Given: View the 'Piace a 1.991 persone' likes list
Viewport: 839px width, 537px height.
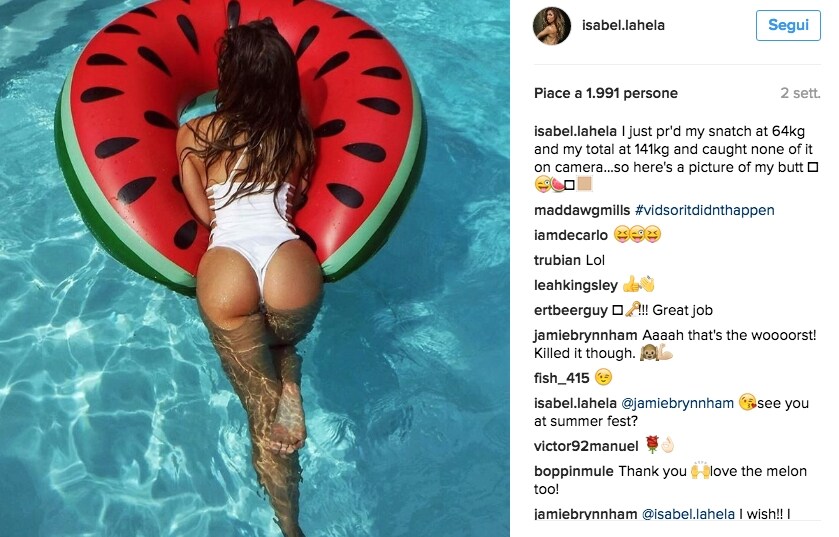Looking at the screenshot, I should [606, 93].
